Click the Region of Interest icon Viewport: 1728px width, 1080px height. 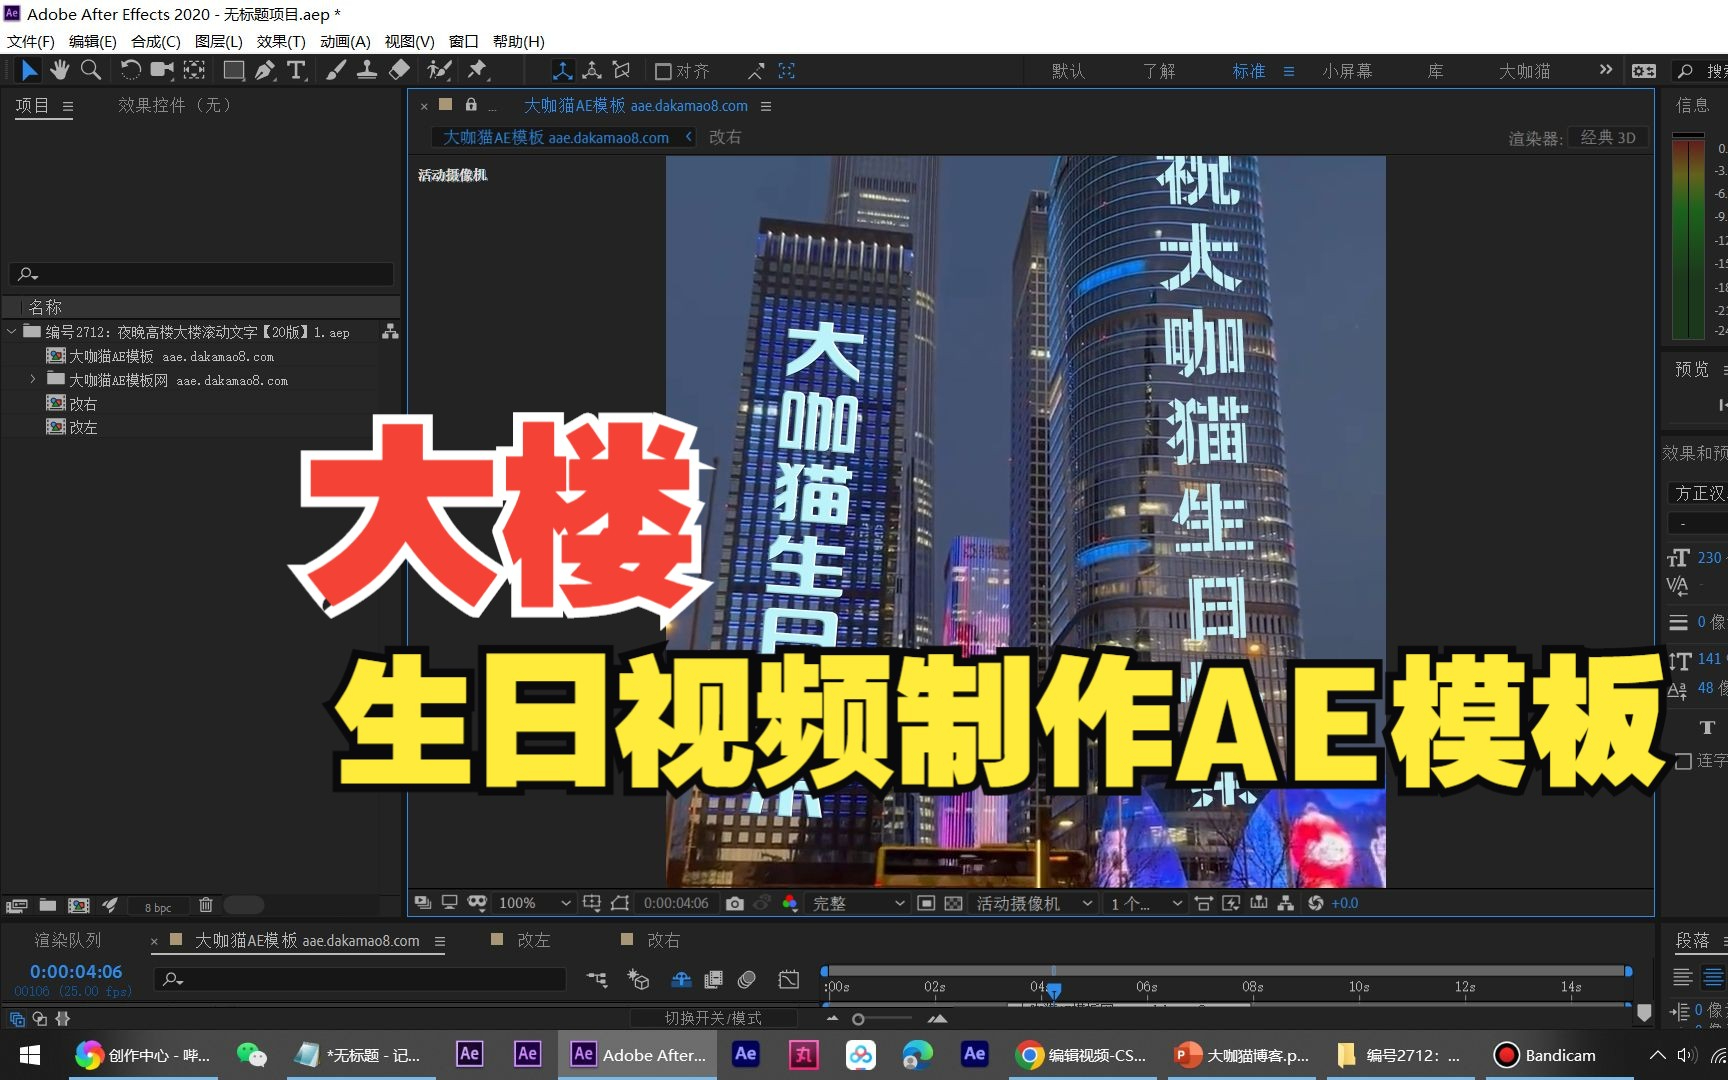click(926, 903)
